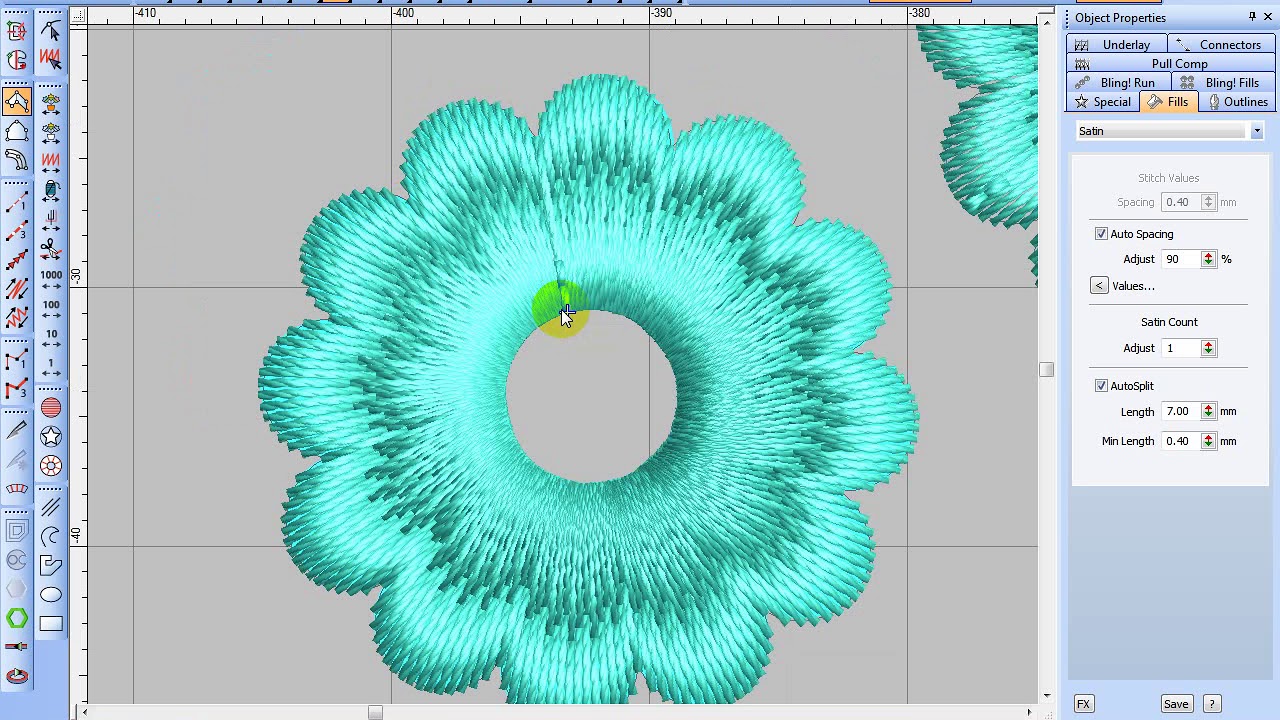
Task: Choose the curved column input tool
Action: [x=17, y=160]
